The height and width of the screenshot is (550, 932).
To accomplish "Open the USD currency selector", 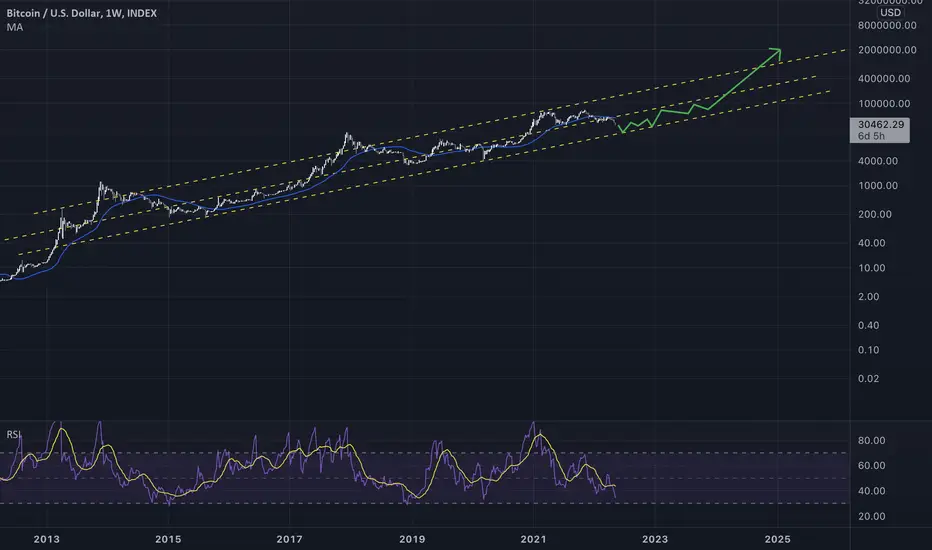I will [x=890, y=12].
